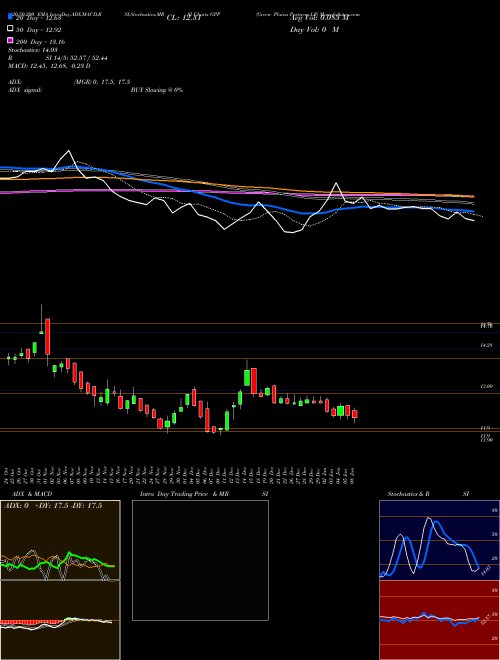Select the '50 Day - 12.92' legend text
Viewport: 500px width, 660px height.
pos(39,30)
